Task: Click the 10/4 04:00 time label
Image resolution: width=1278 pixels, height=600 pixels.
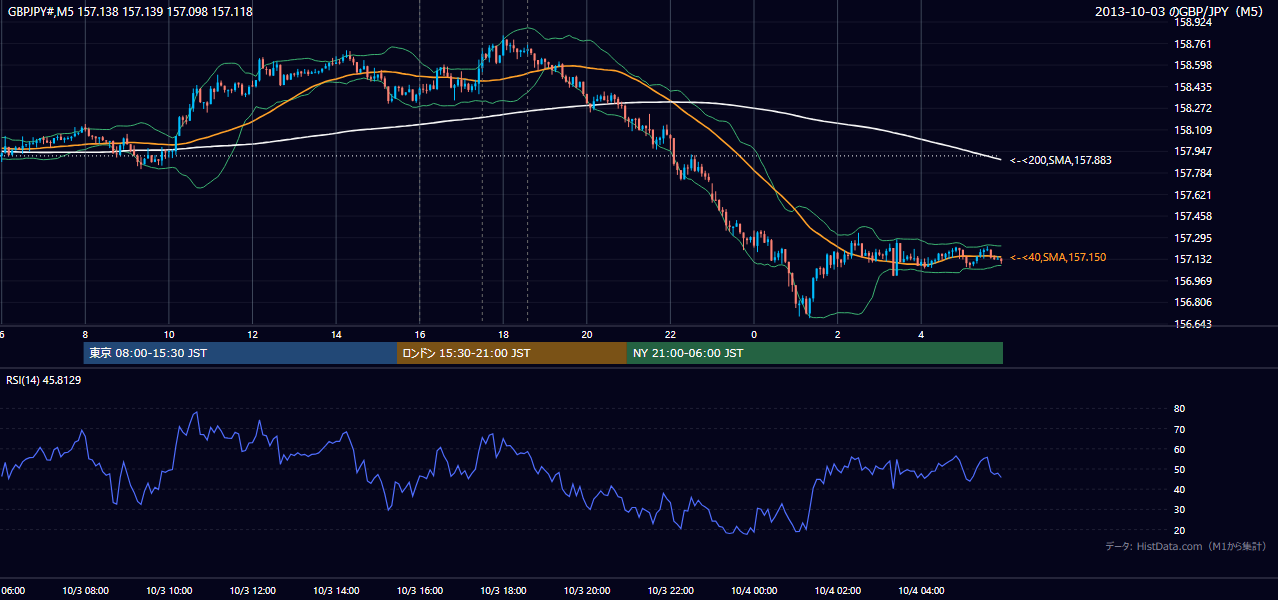Action: pyautogui.click(x=921, y=591)
